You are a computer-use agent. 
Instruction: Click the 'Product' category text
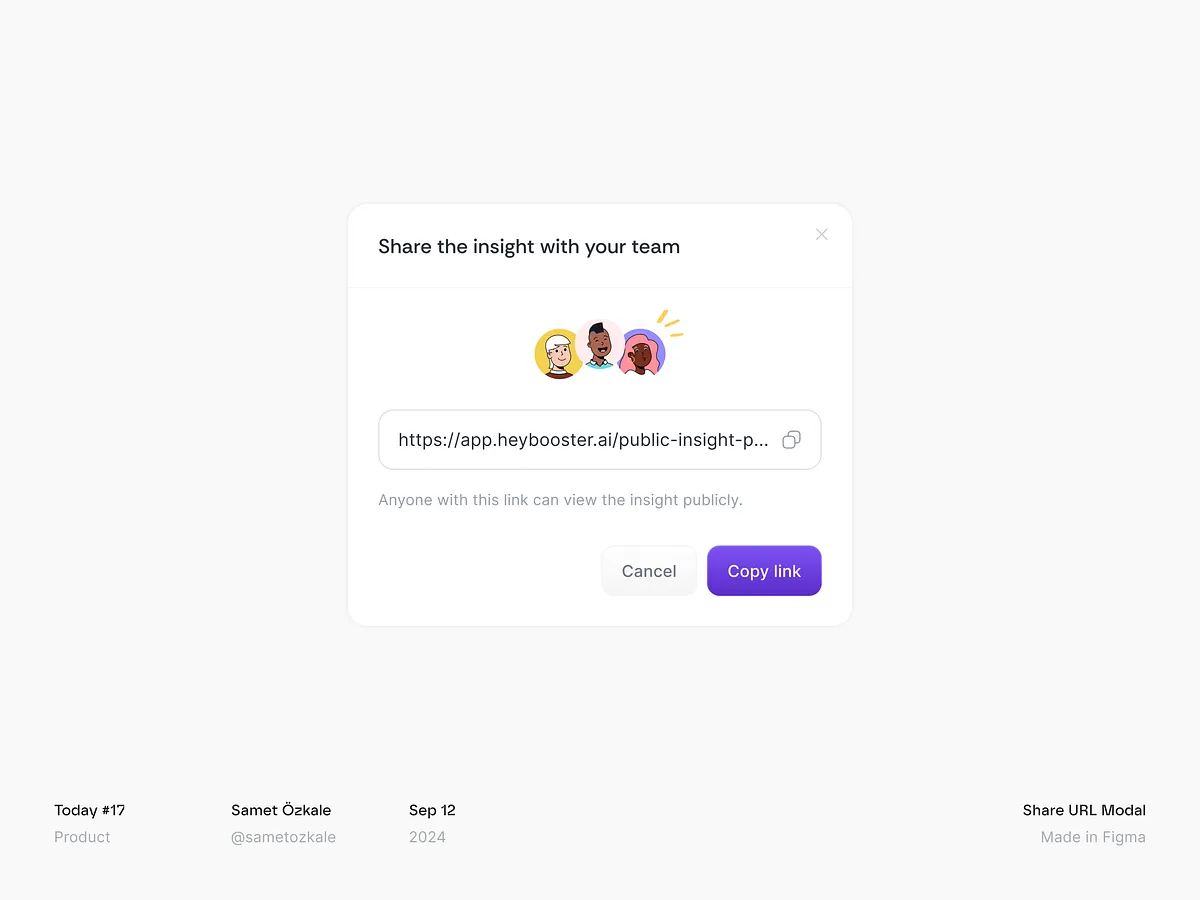tap(82, 837)
